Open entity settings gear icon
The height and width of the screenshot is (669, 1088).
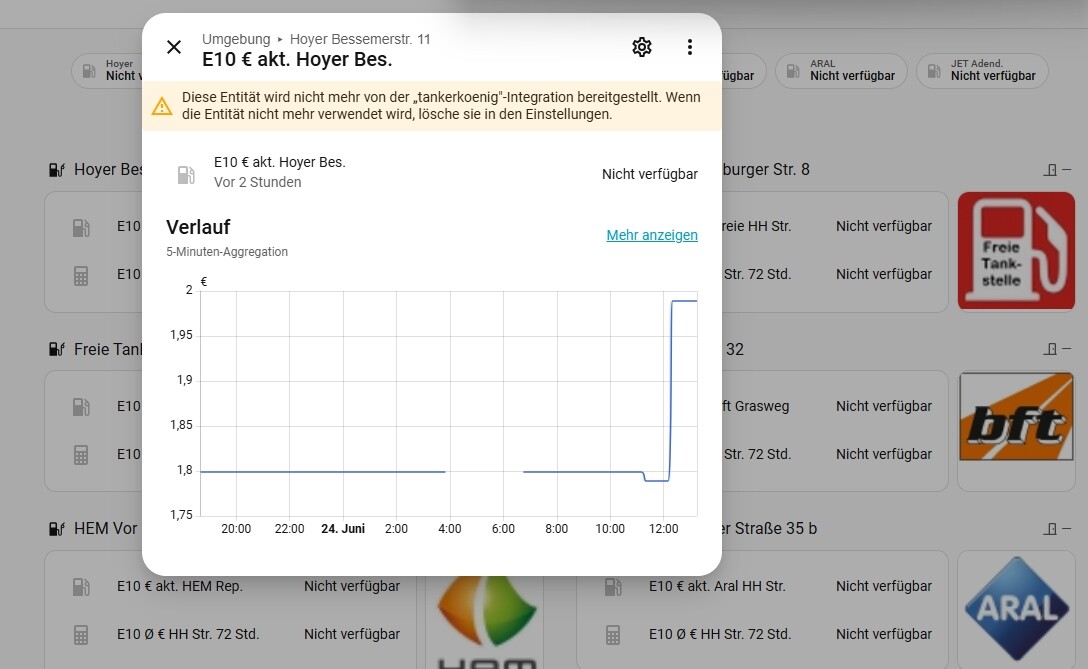(x=642, y=47)
